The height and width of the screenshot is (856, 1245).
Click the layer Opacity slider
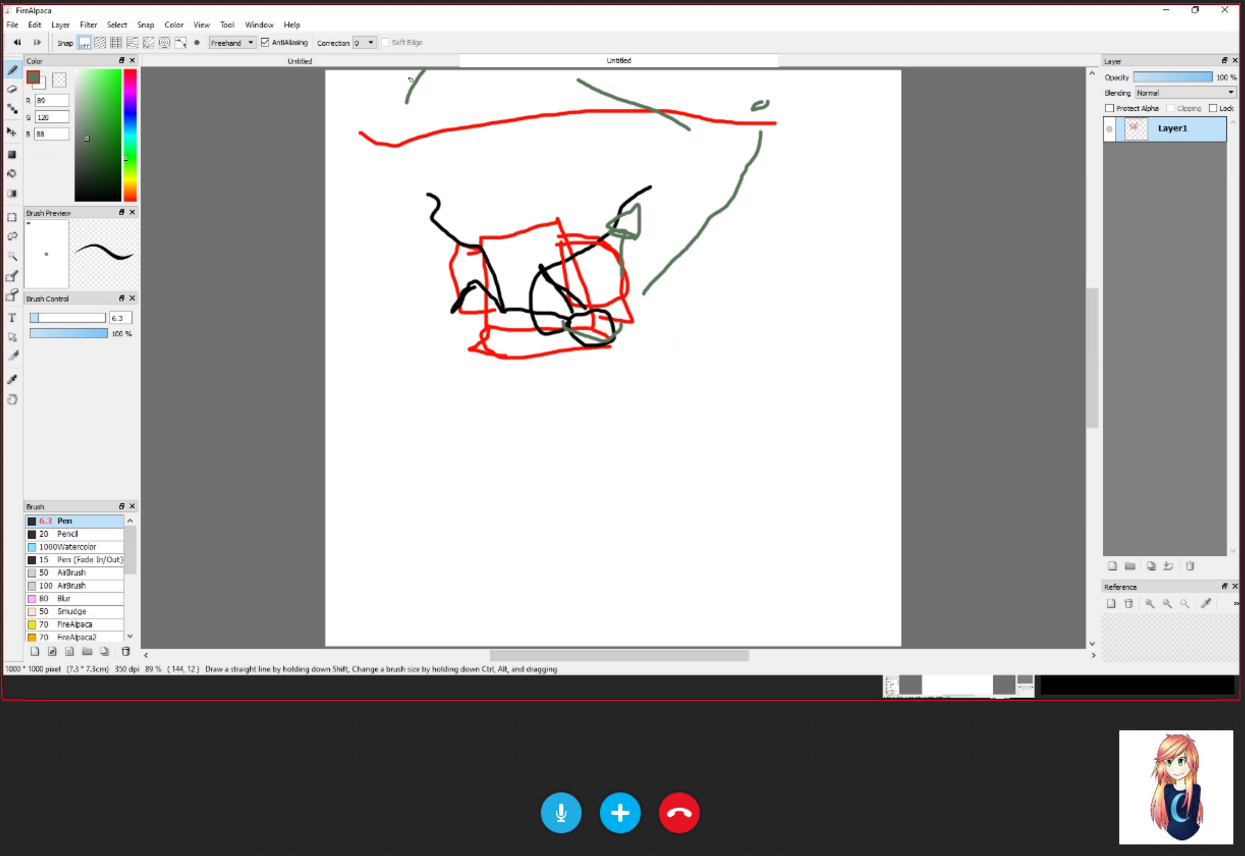[1173, 77]
